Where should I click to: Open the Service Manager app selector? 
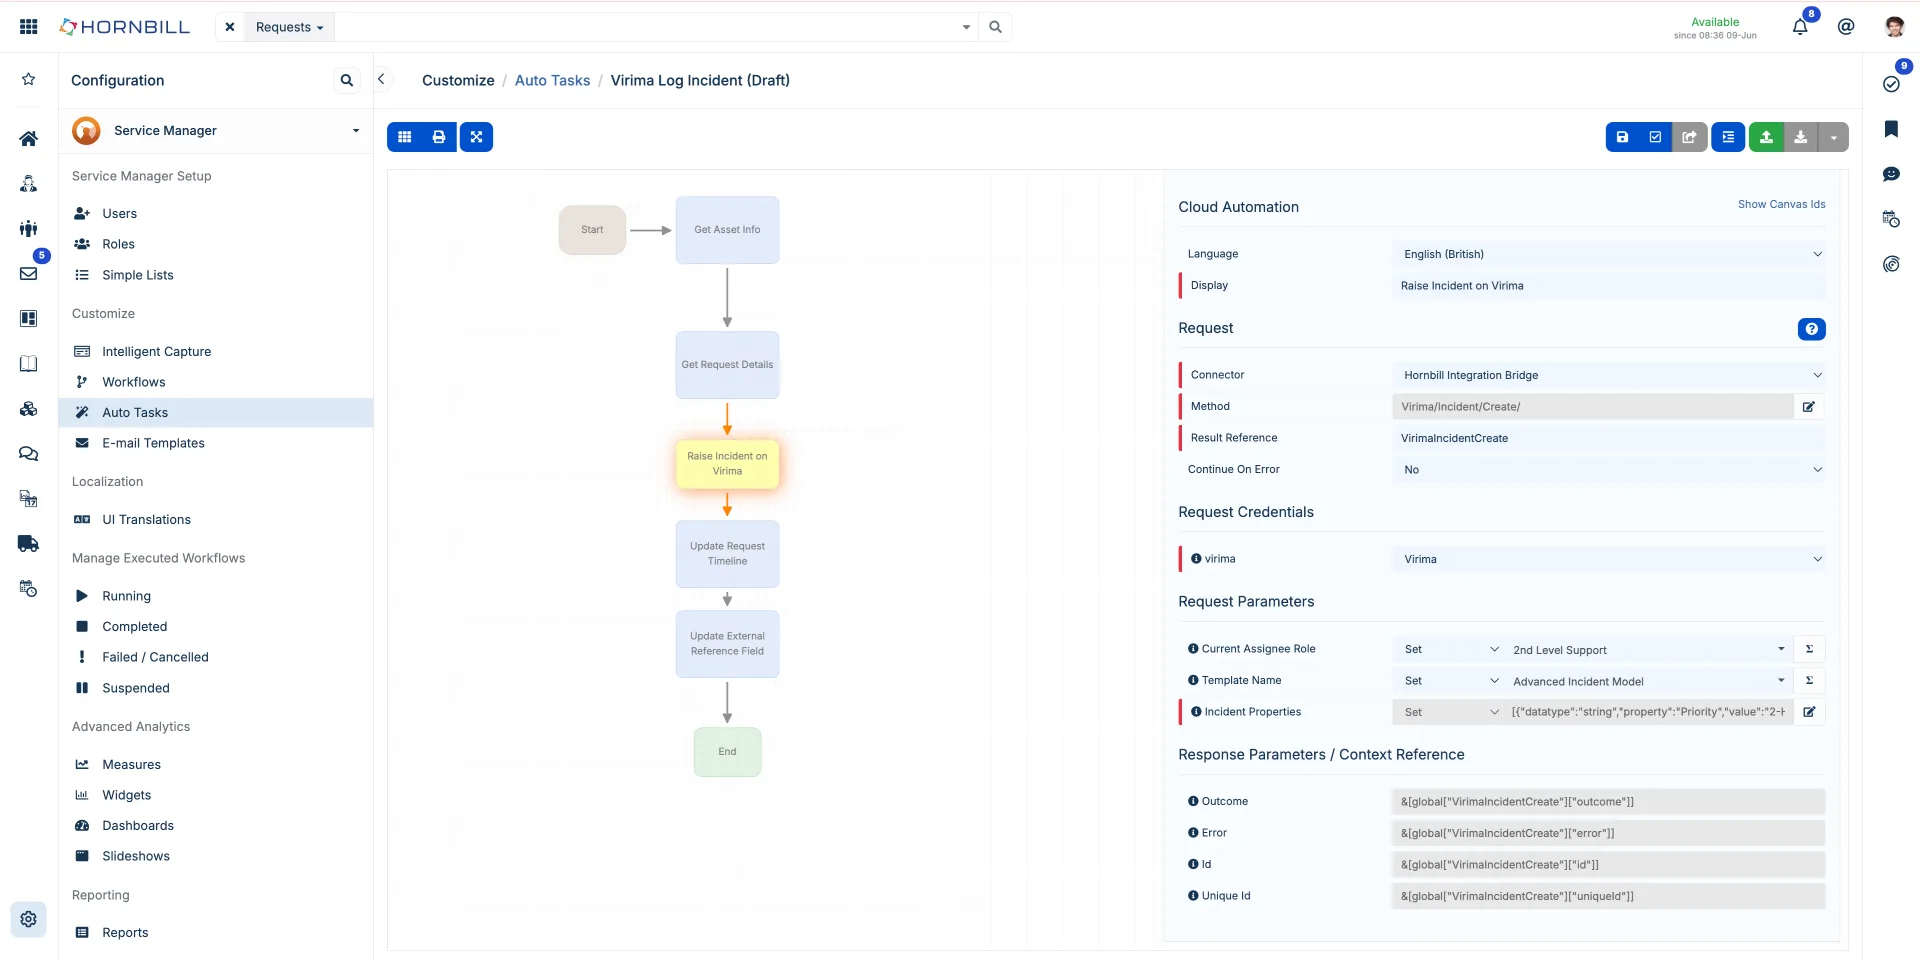click(216, 130)
